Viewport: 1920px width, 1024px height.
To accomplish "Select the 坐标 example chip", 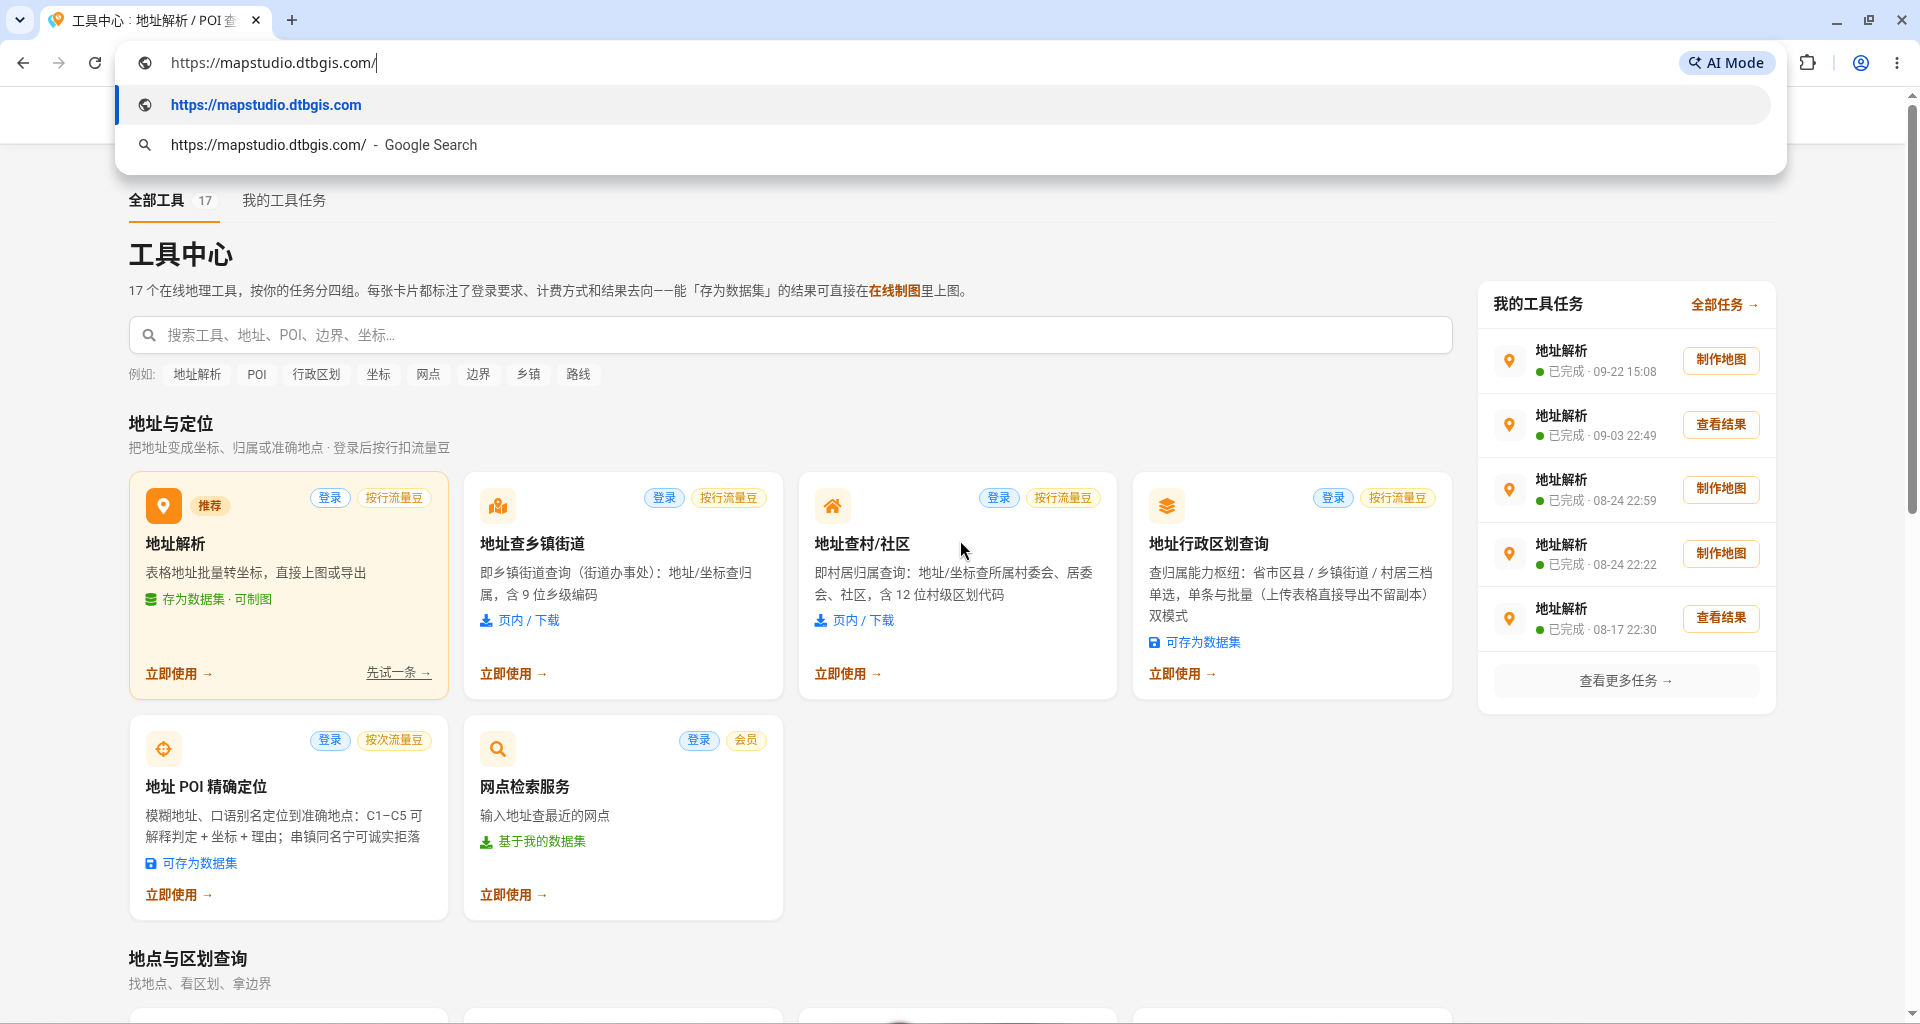I will [378, 374].
